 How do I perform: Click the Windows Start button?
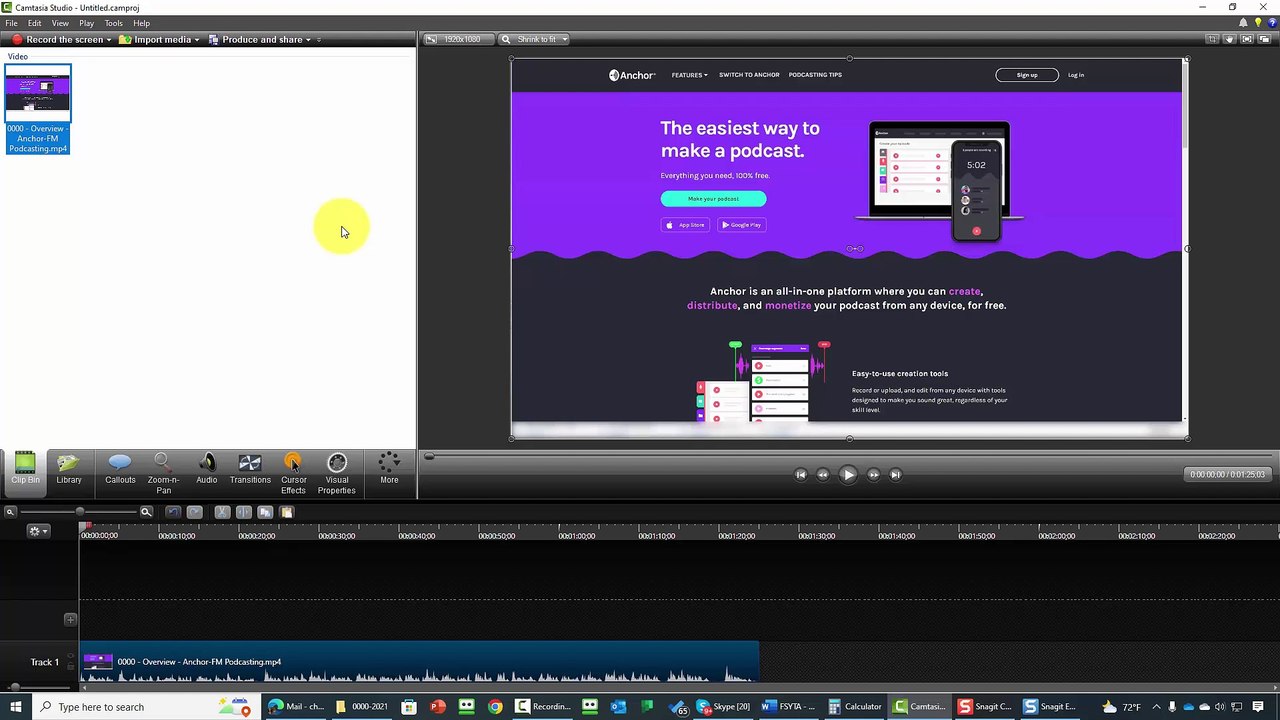coord(15,706)
